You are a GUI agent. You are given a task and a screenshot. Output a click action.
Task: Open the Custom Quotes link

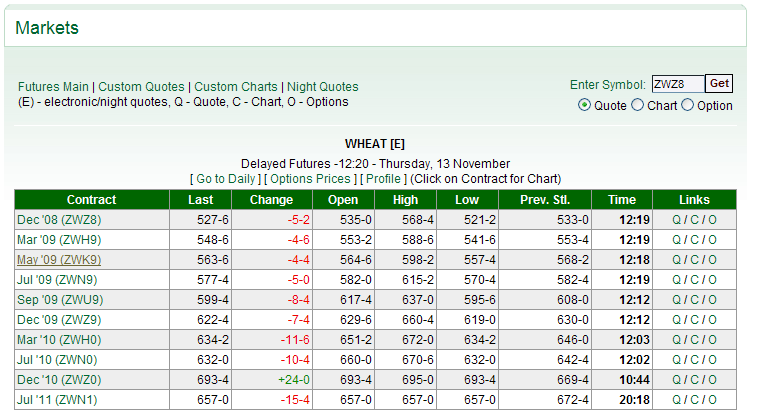pyautogui.click(x=141, y=87)
